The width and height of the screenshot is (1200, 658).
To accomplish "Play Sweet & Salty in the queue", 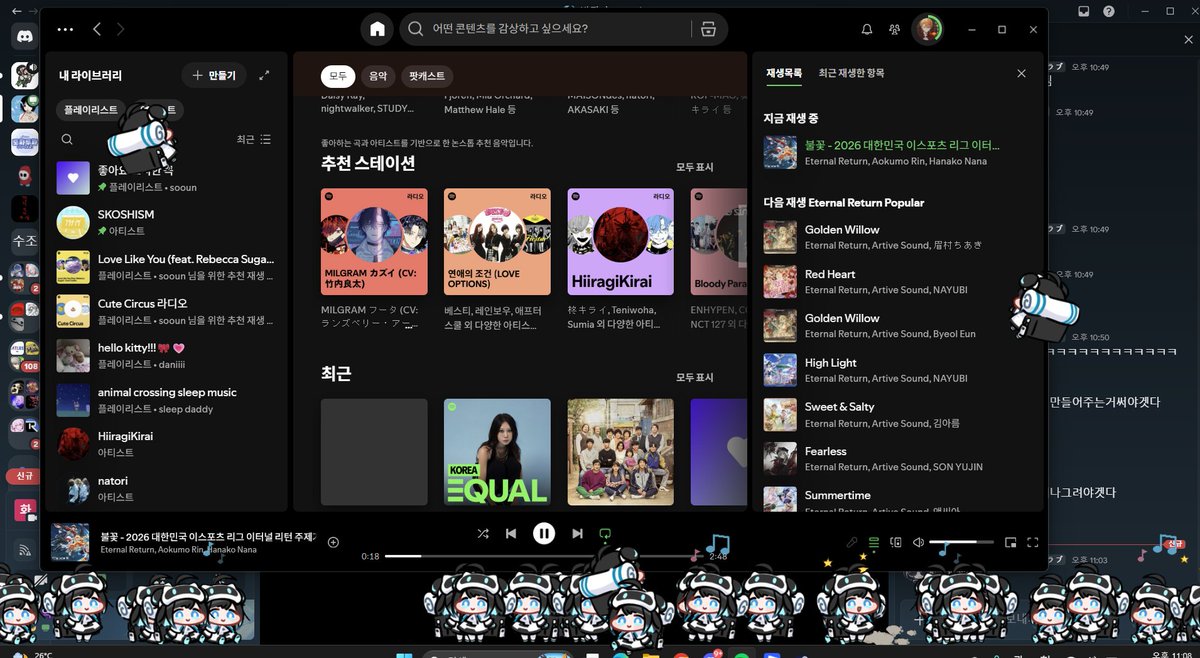I will (x=896, y=414).
